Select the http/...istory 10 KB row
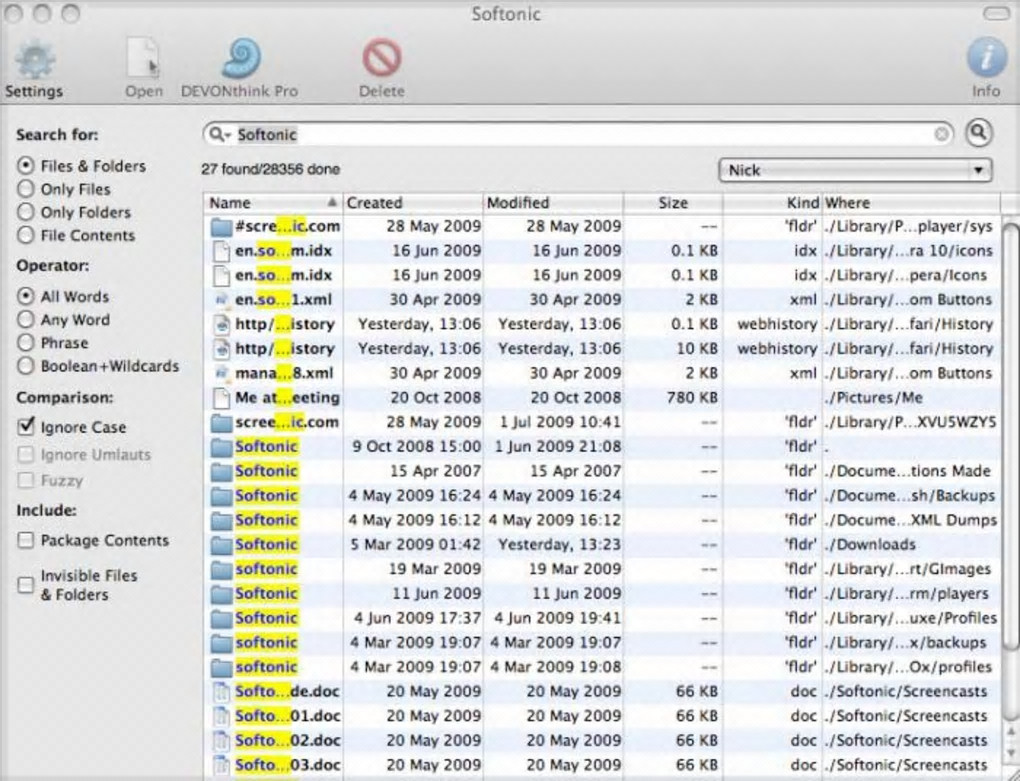This screenshot has width=1020, height=781. pos(602,349)
